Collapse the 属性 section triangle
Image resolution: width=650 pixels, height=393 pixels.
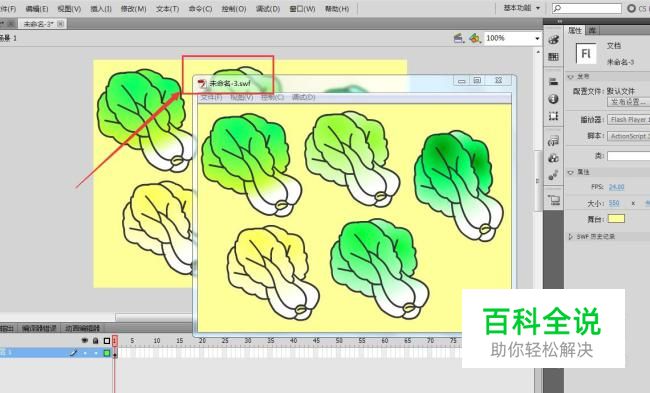pyautogui.click(x=571, y=172)
